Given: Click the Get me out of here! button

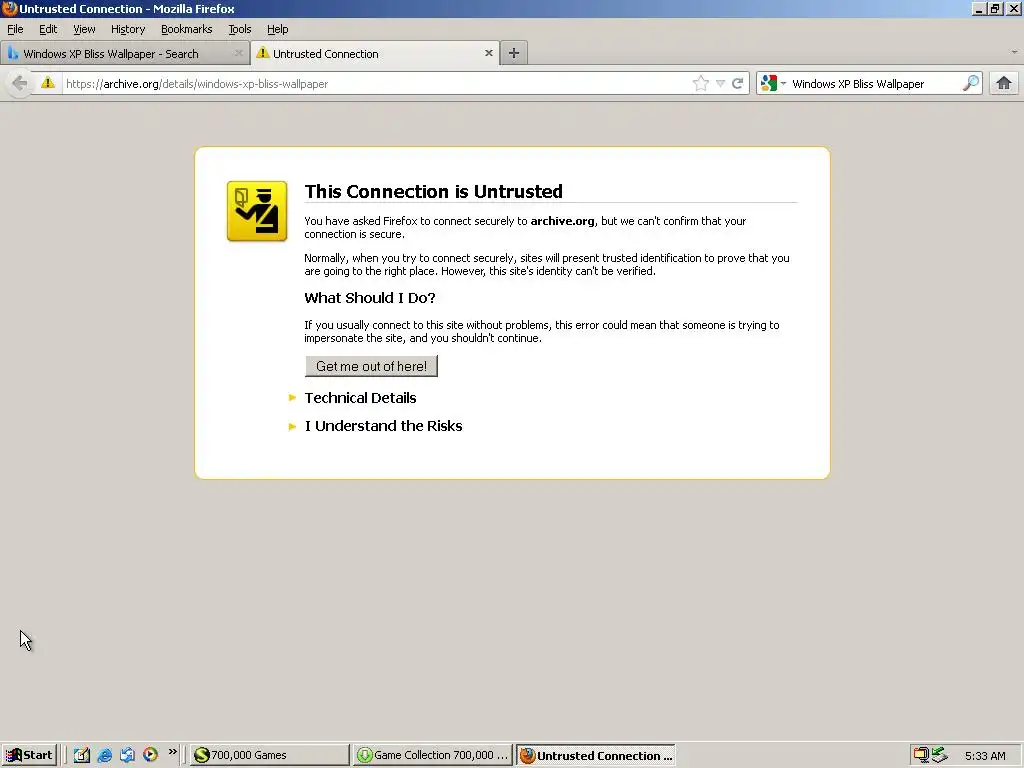Looking at the screenshot, I should coord(371,366).
